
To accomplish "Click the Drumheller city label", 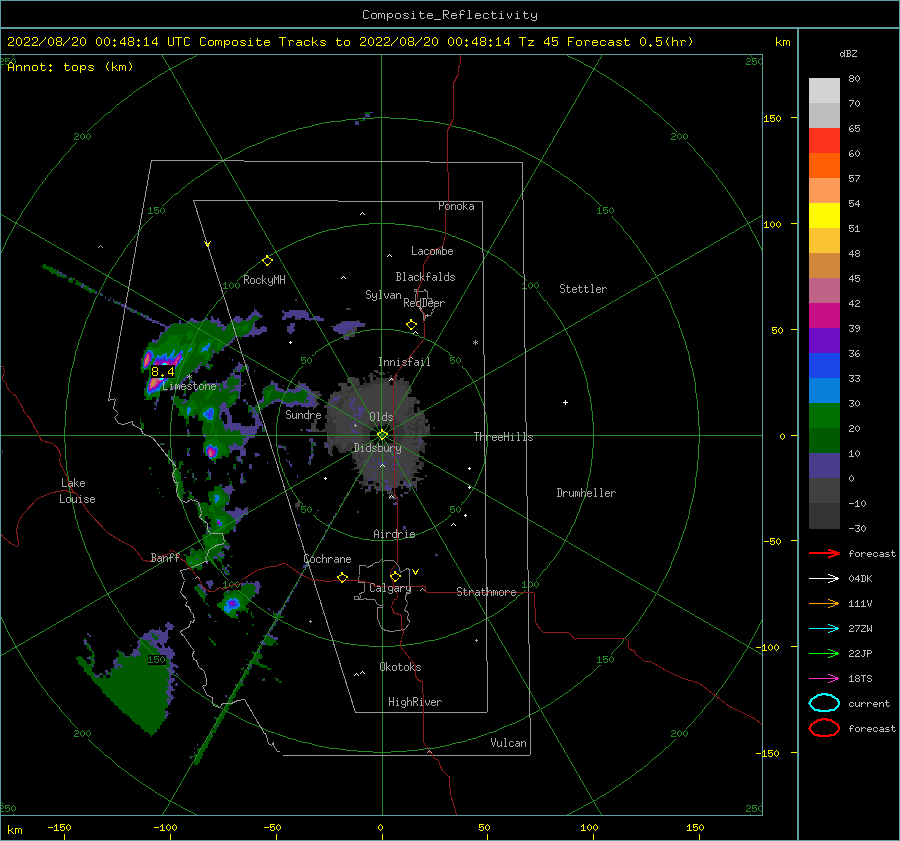I will [586, 493].
